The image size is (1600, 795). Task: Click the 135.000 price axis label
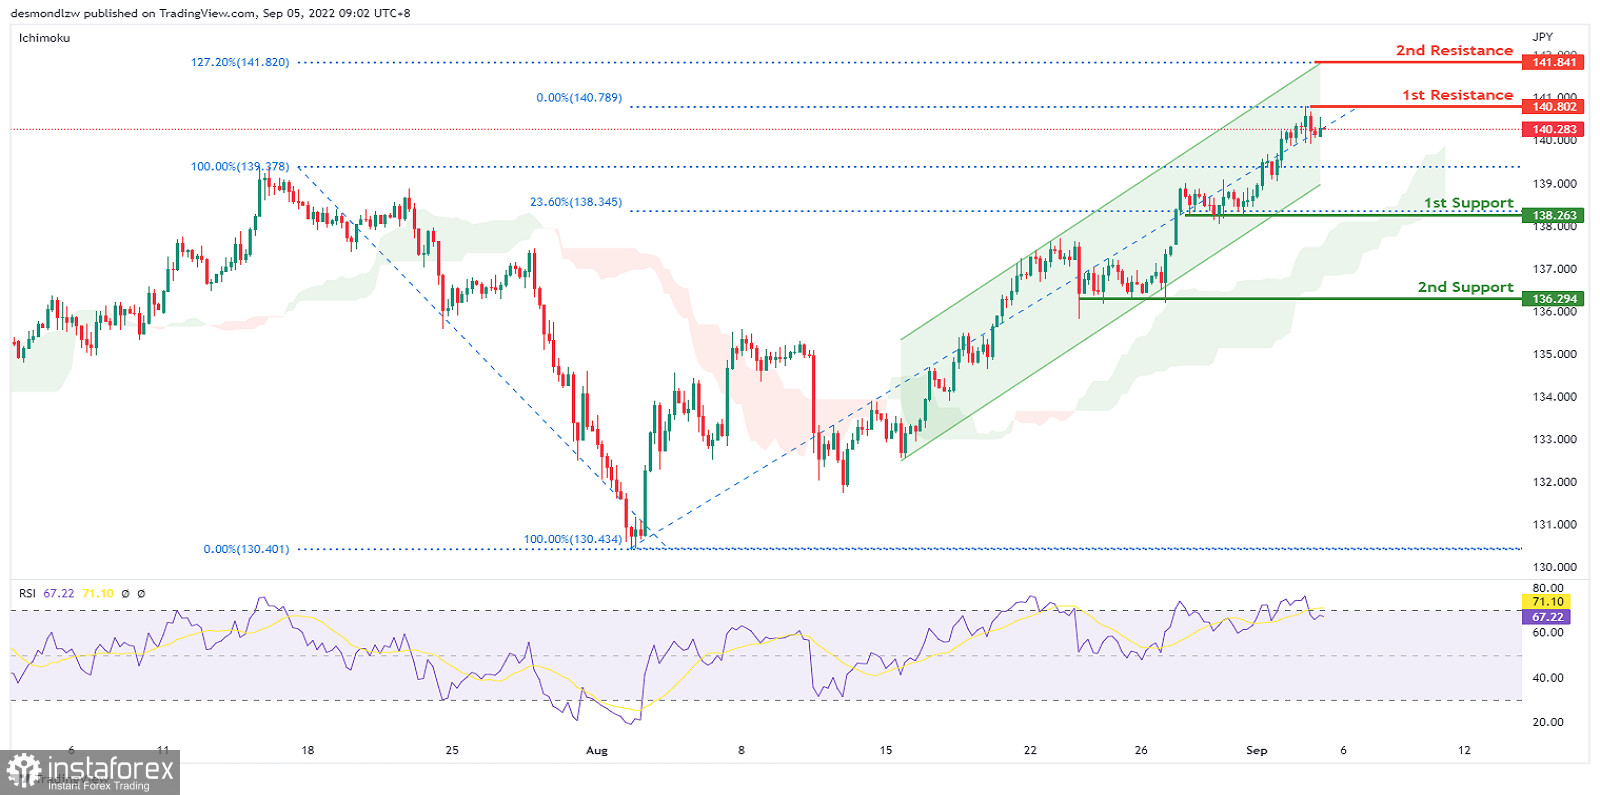click(x=1554, y=354)
